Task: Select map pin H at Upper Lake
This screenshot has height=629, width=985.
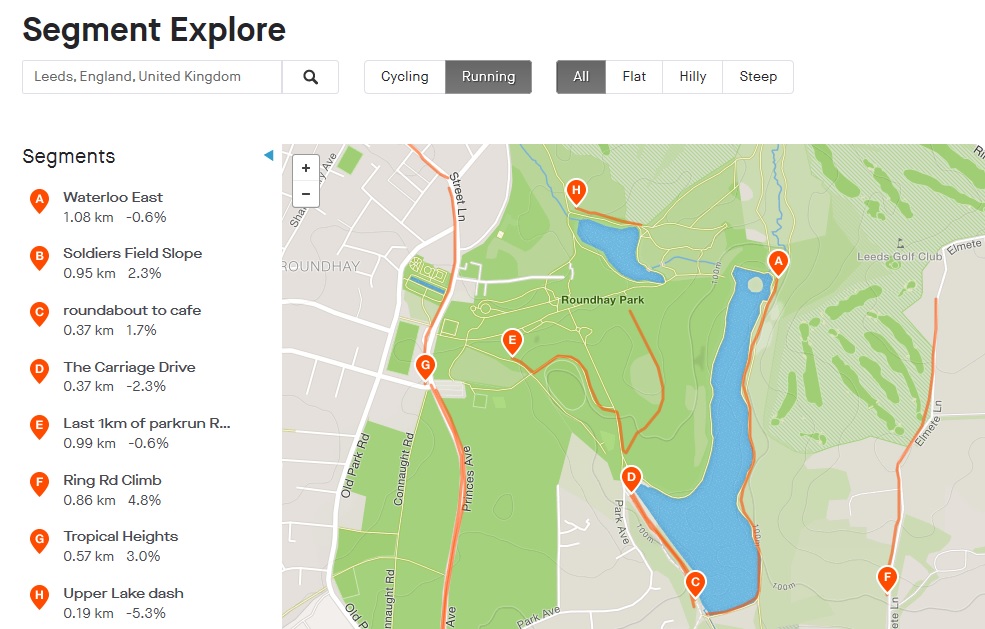Action: (x=575, y=190)
